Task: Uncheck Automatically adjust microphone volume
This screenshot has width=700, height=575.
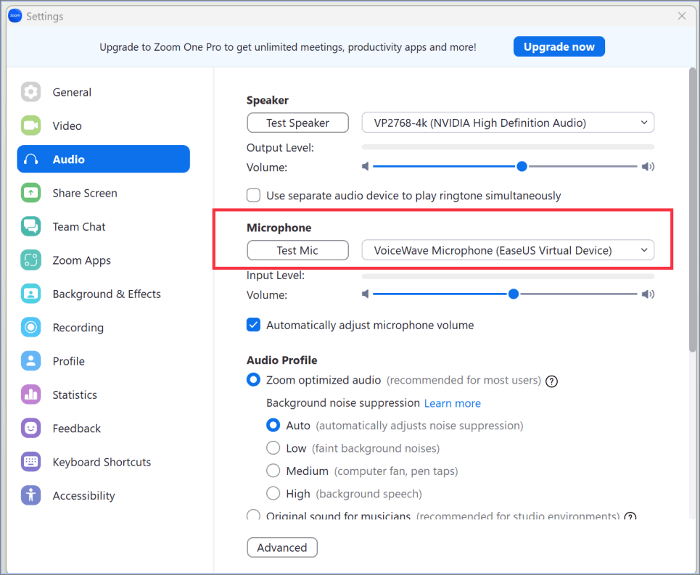Action: click(254, 325)
